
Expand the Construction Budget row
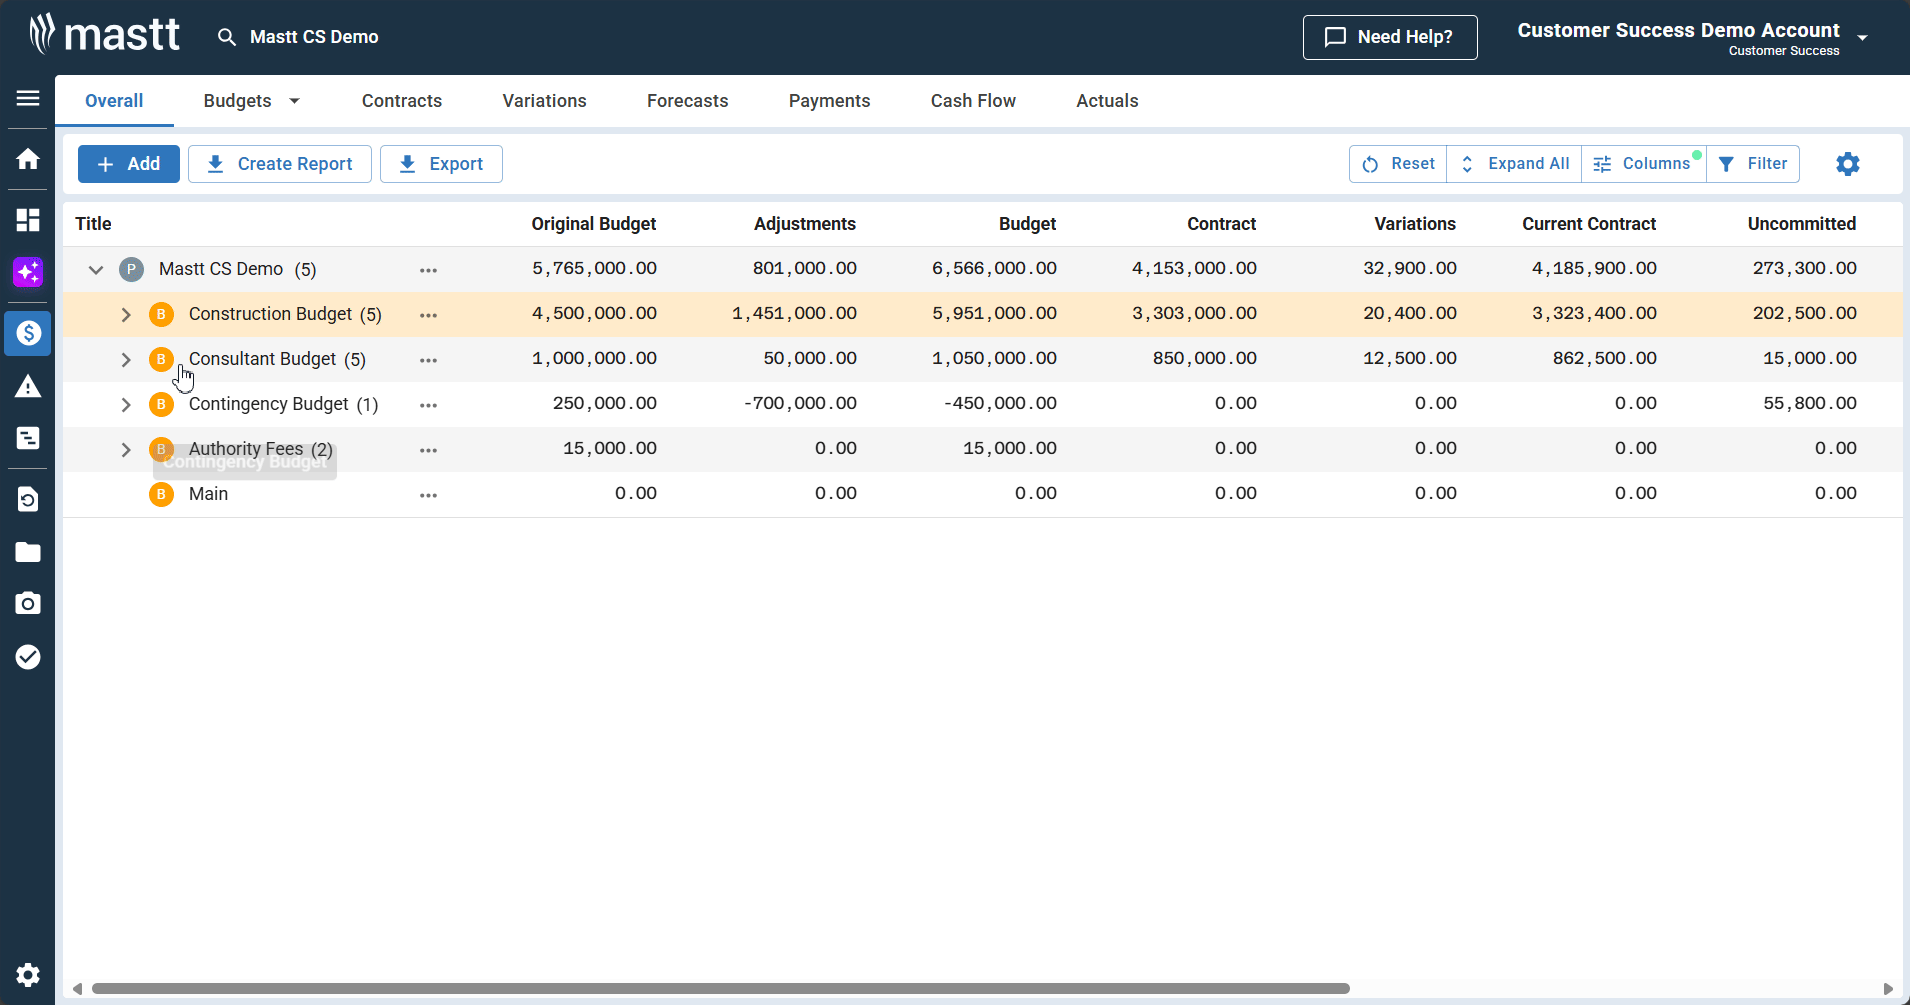tap(126, 315)
